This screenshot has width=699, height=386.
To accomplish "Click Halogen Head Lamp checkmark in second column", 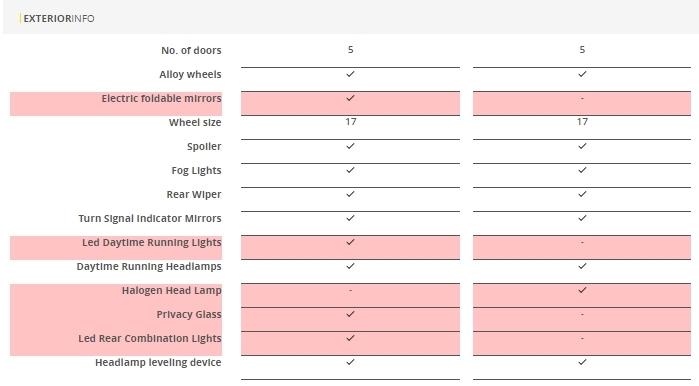I will [x=582, y=290].
